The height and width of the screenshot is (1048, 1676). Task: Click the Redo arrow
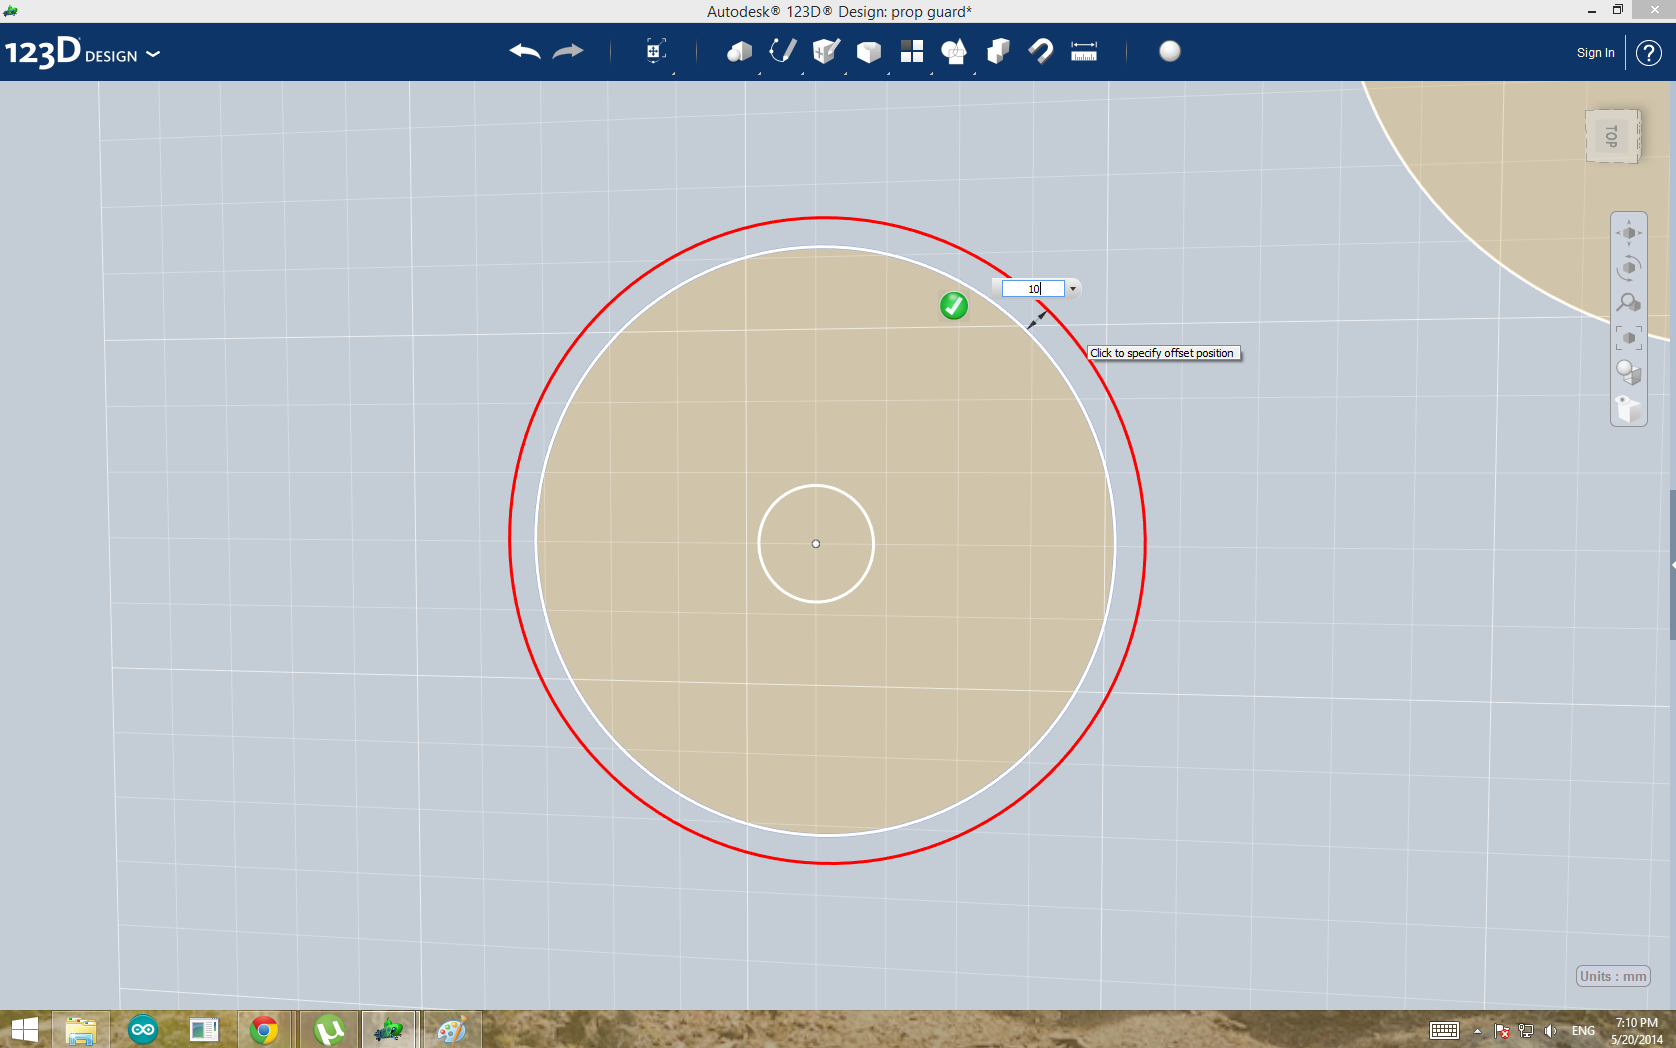tap(568, 51)
